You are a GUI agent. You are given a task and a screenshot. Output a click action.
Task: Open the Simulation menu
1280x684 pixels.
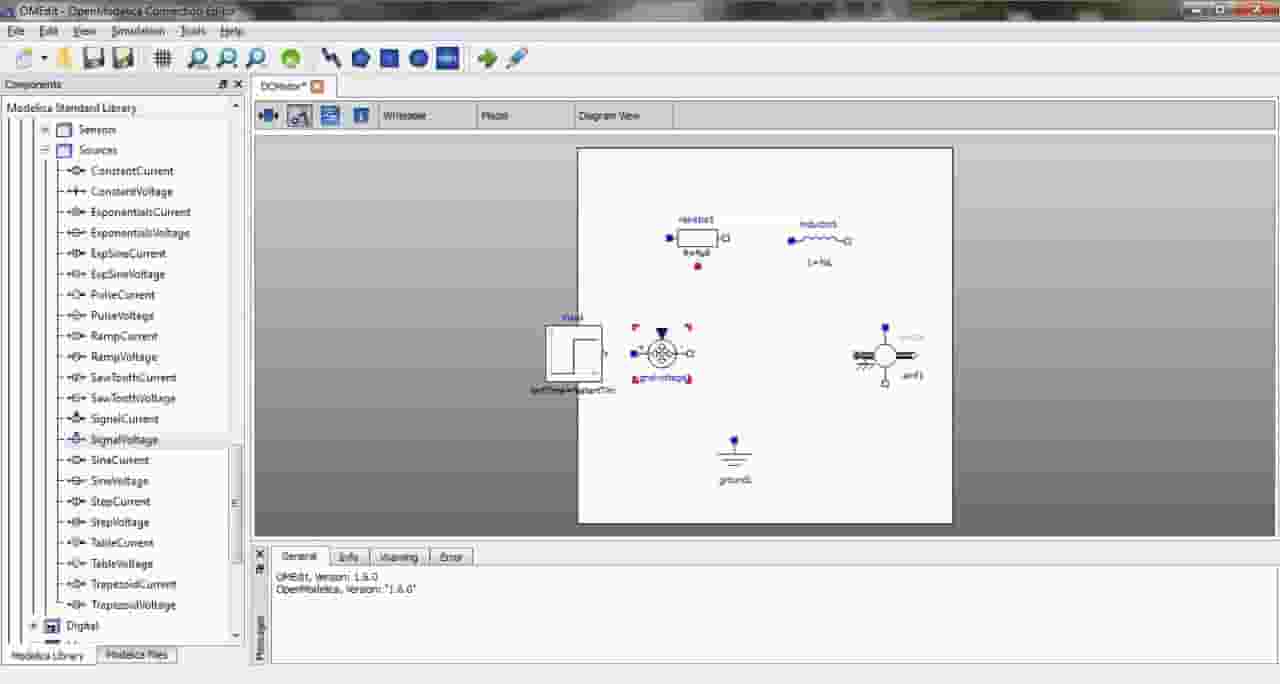click(x=138, y=31)
